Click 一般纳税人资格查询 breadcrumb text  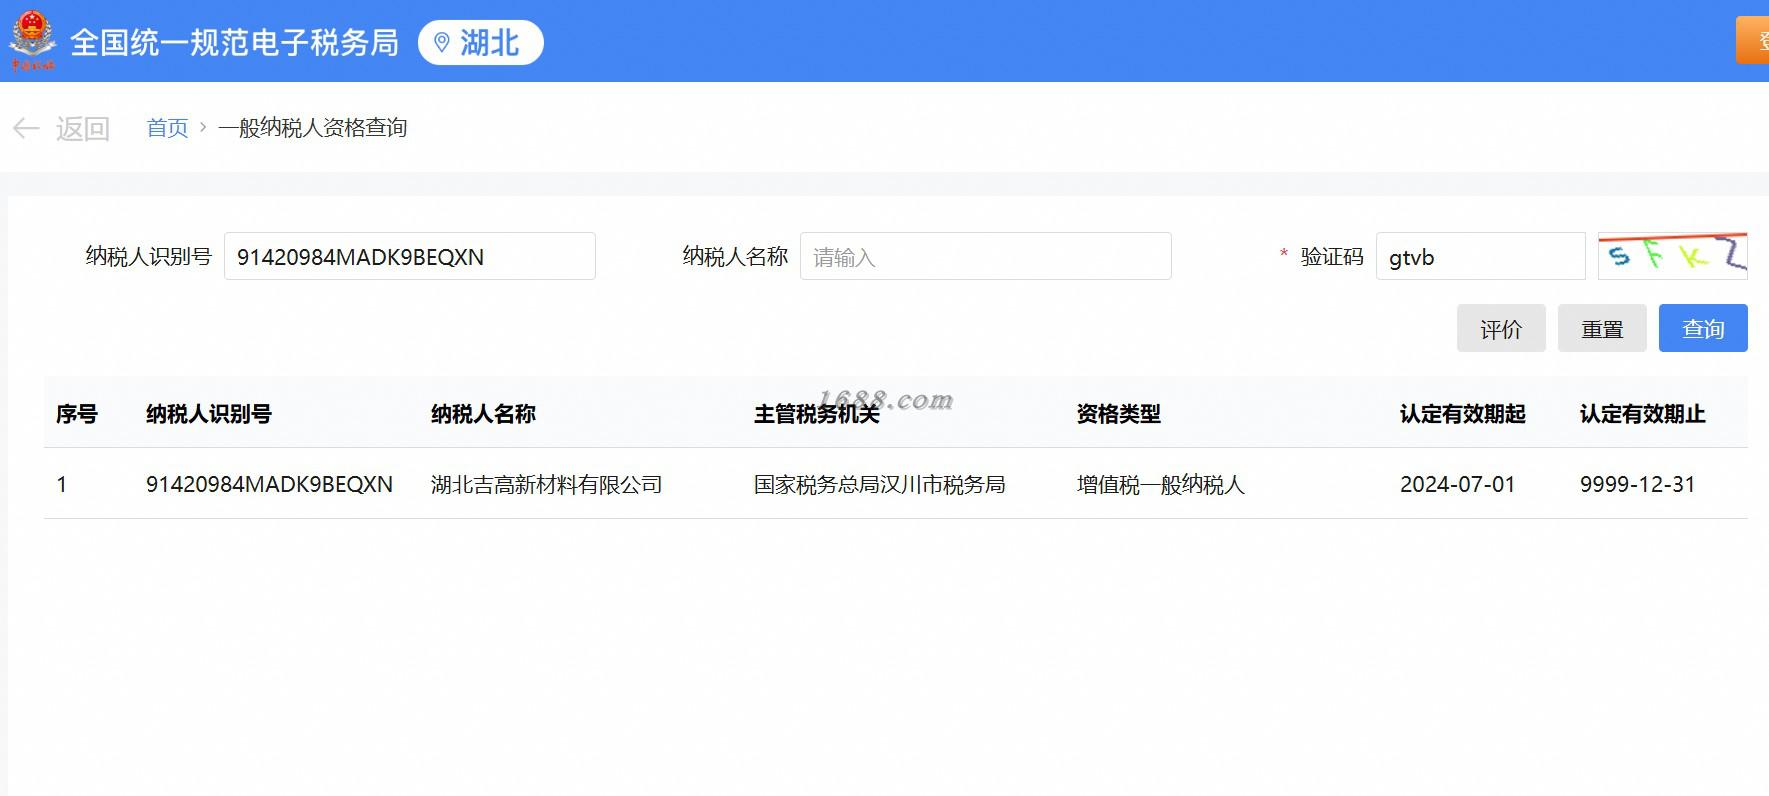click(x=313, y=128)
